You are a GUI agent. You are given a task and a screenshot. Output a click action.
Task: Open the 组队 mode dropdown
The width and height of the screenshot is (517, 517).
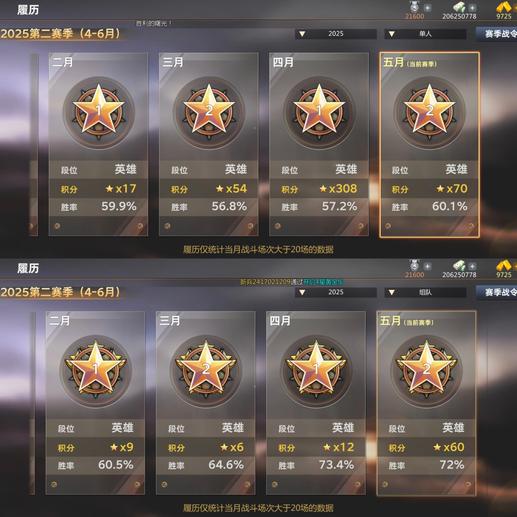coord(425,292)
